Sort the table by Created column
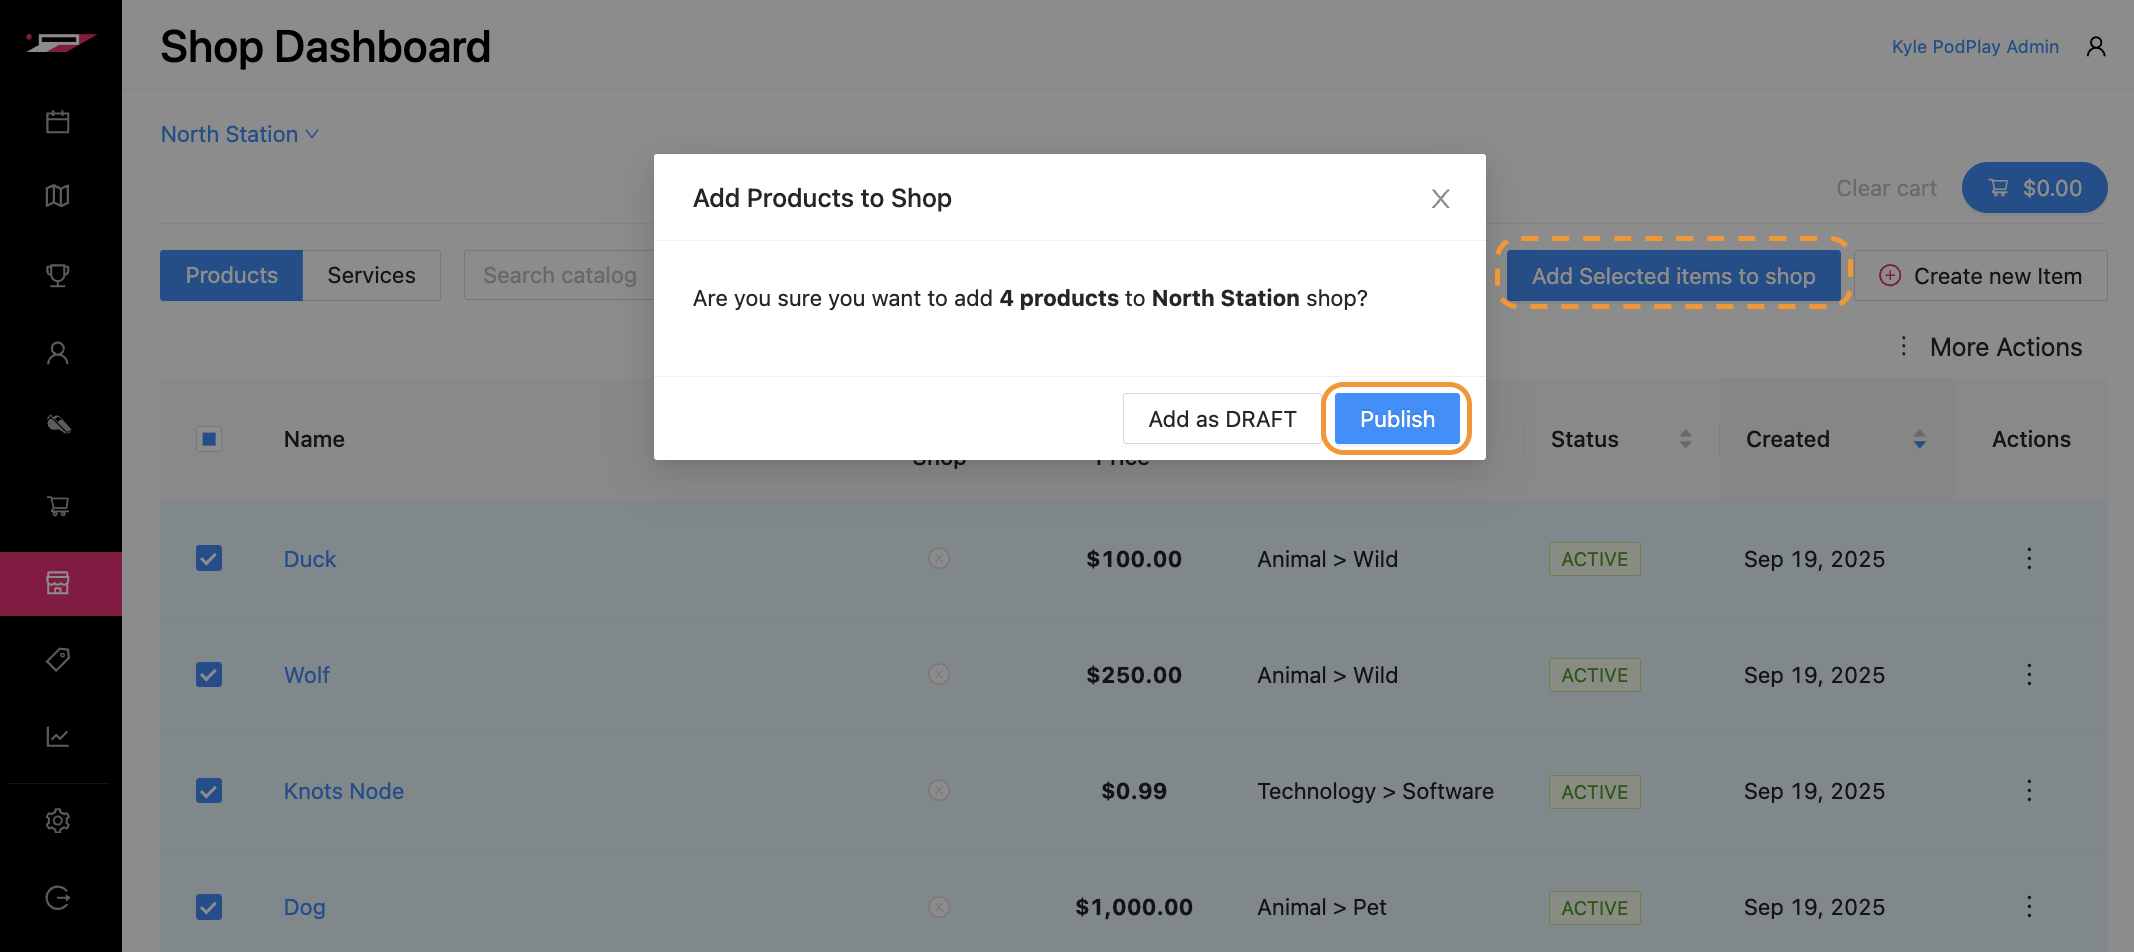The height and width of the screenshot is (952, 2134). click(x=1919, y=439)
